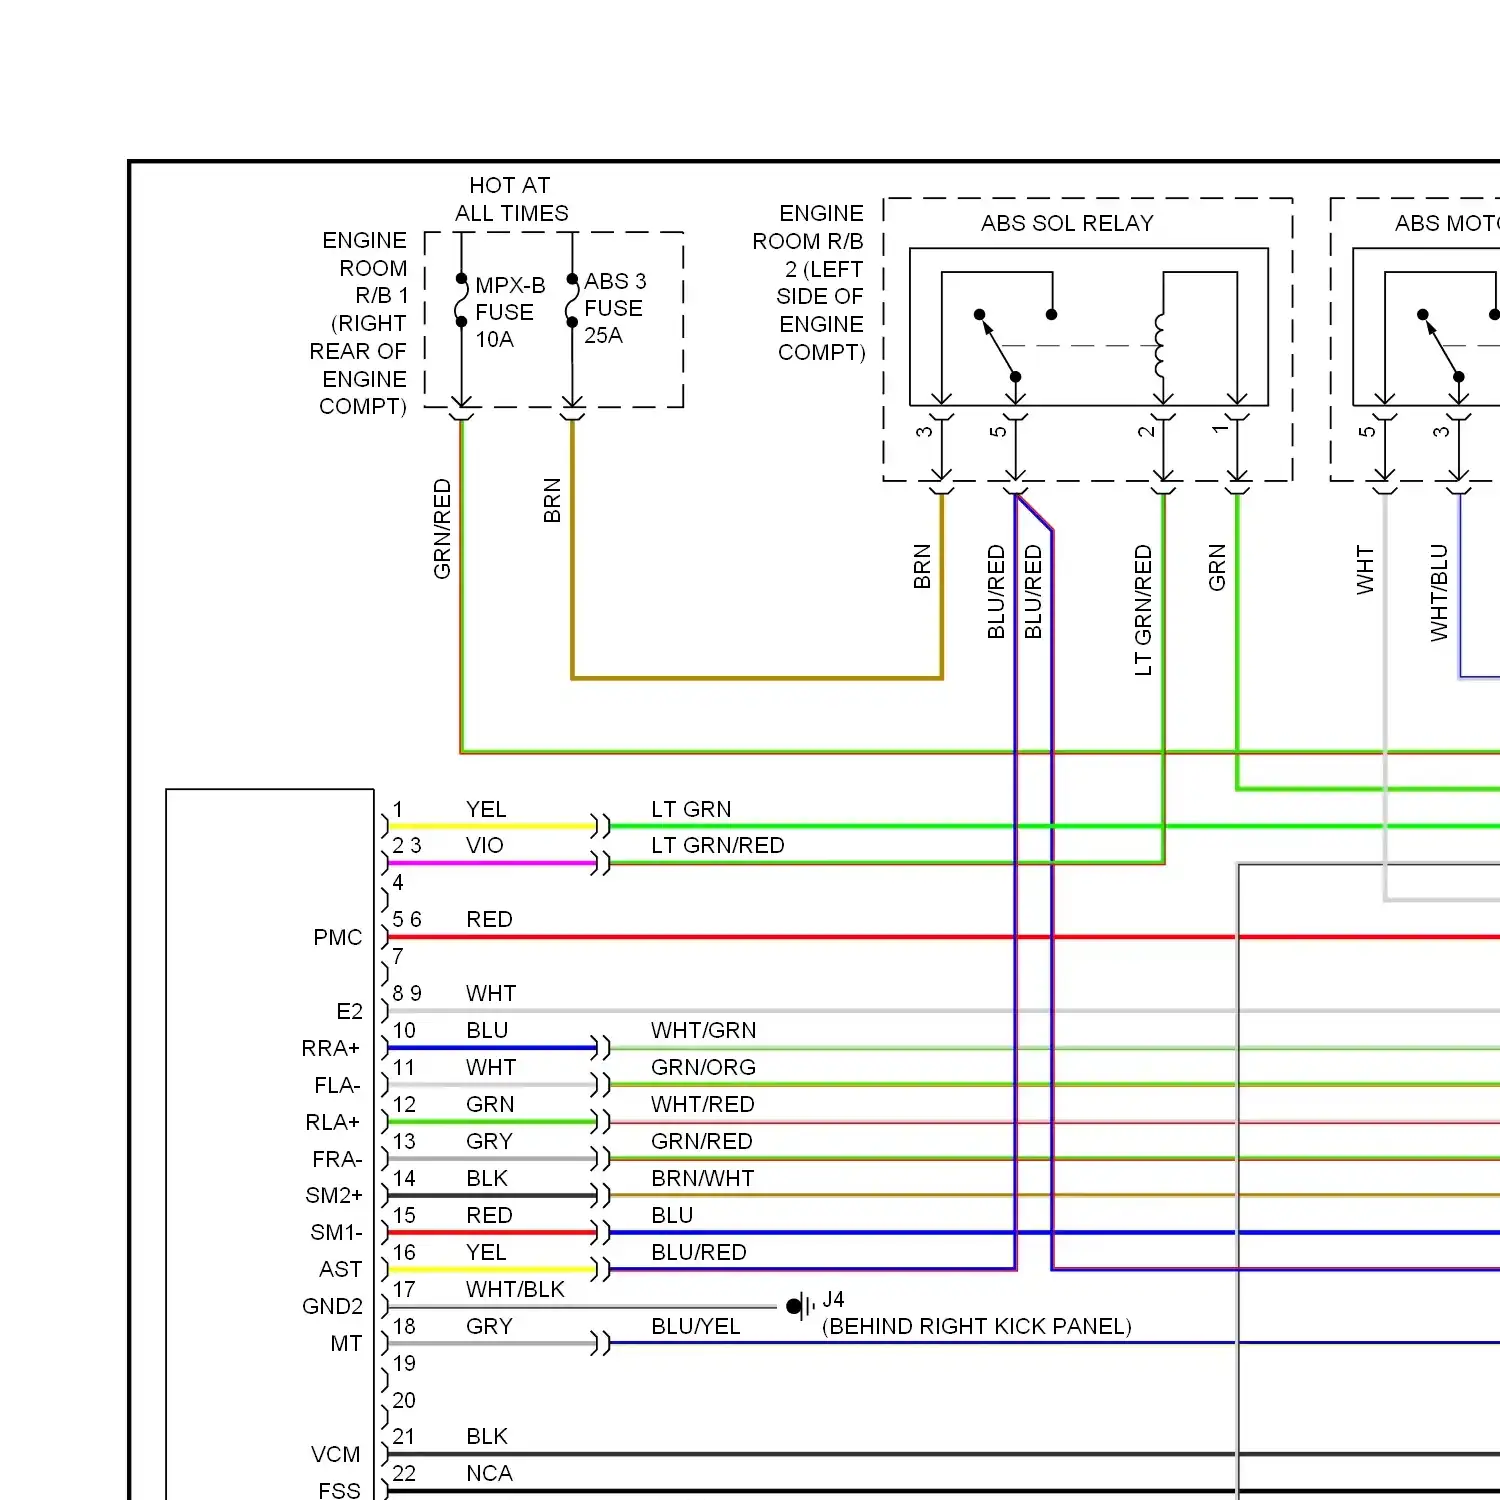Click the 'FRA-' terminal label
This screenshot has height=1500, width=1500.
pyautogui.click(x=337, y=1159)
